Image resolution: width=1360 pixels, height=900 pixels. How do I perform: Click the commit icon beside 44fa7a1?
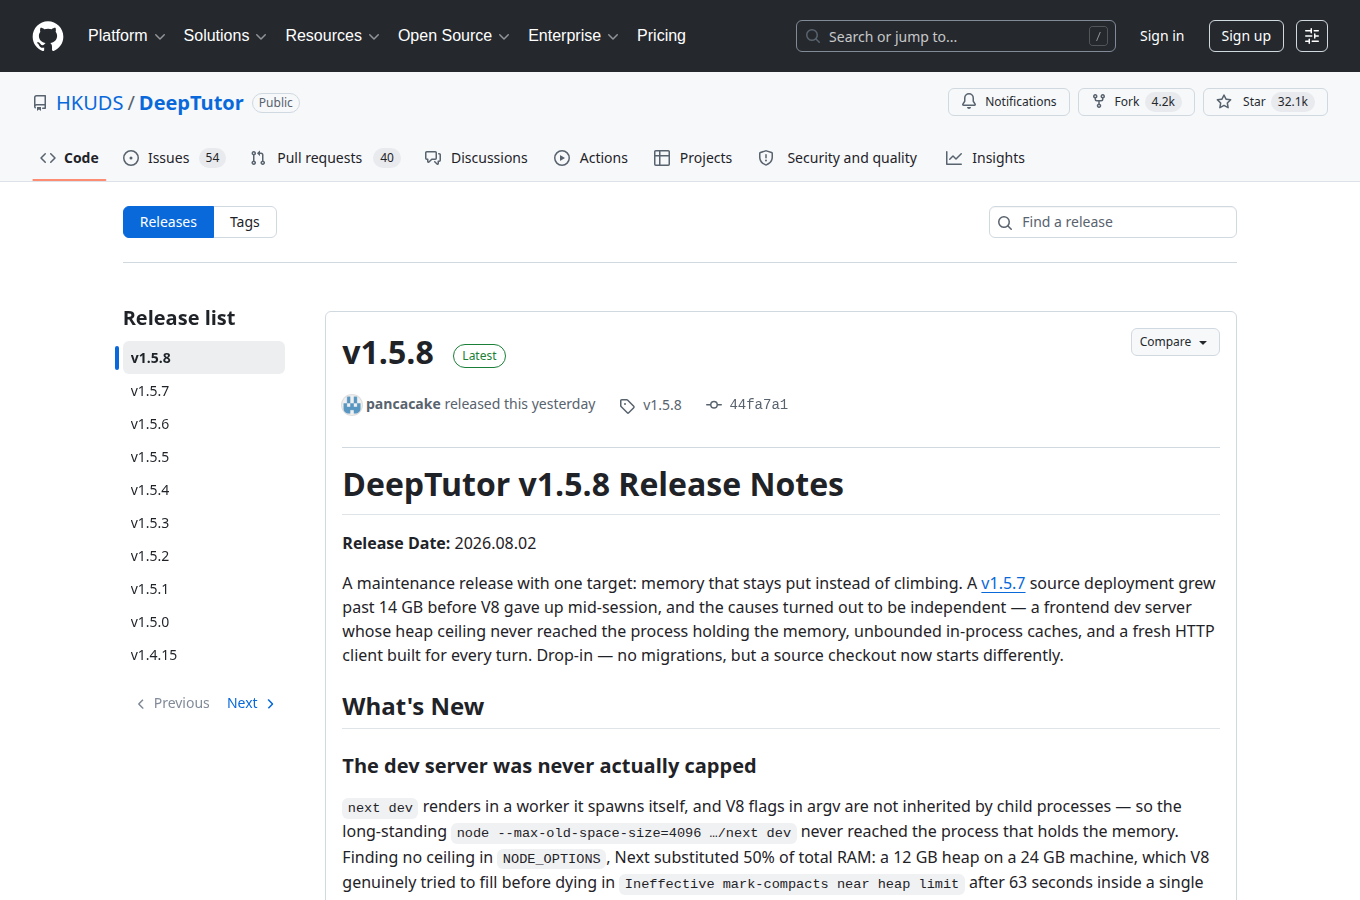[x=714, y=405]
